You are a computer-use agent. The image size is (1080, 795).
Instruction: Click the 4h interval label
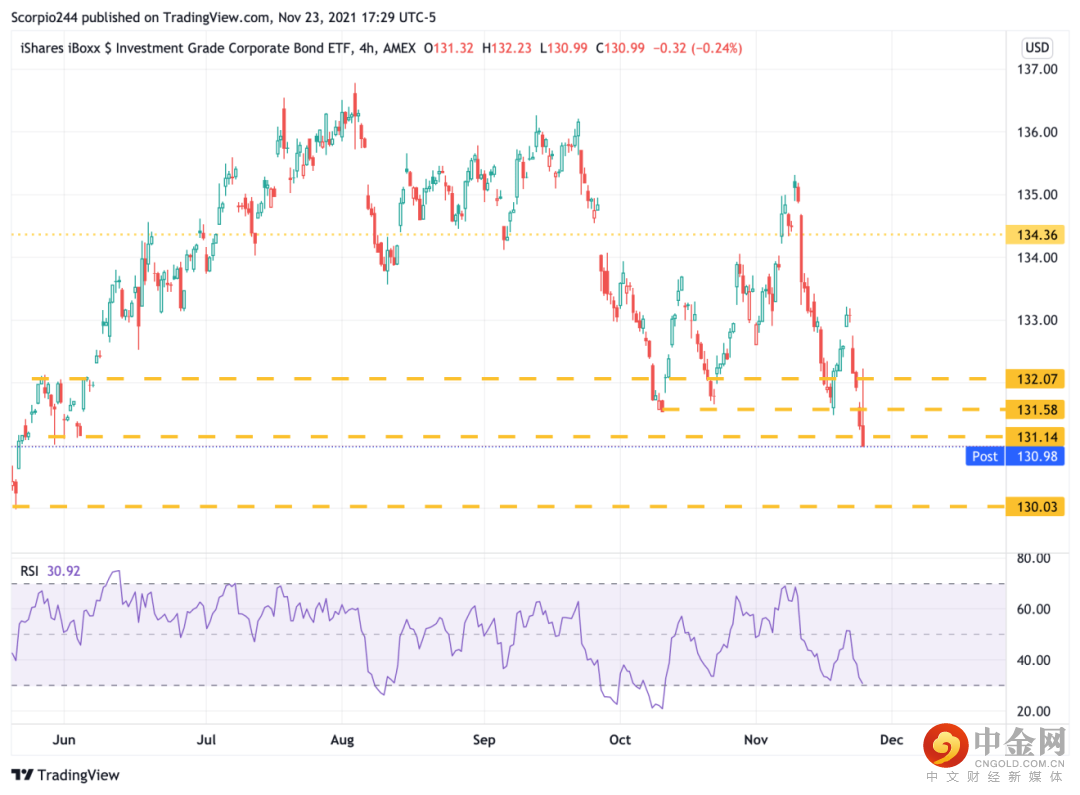(x=368, y=48)
